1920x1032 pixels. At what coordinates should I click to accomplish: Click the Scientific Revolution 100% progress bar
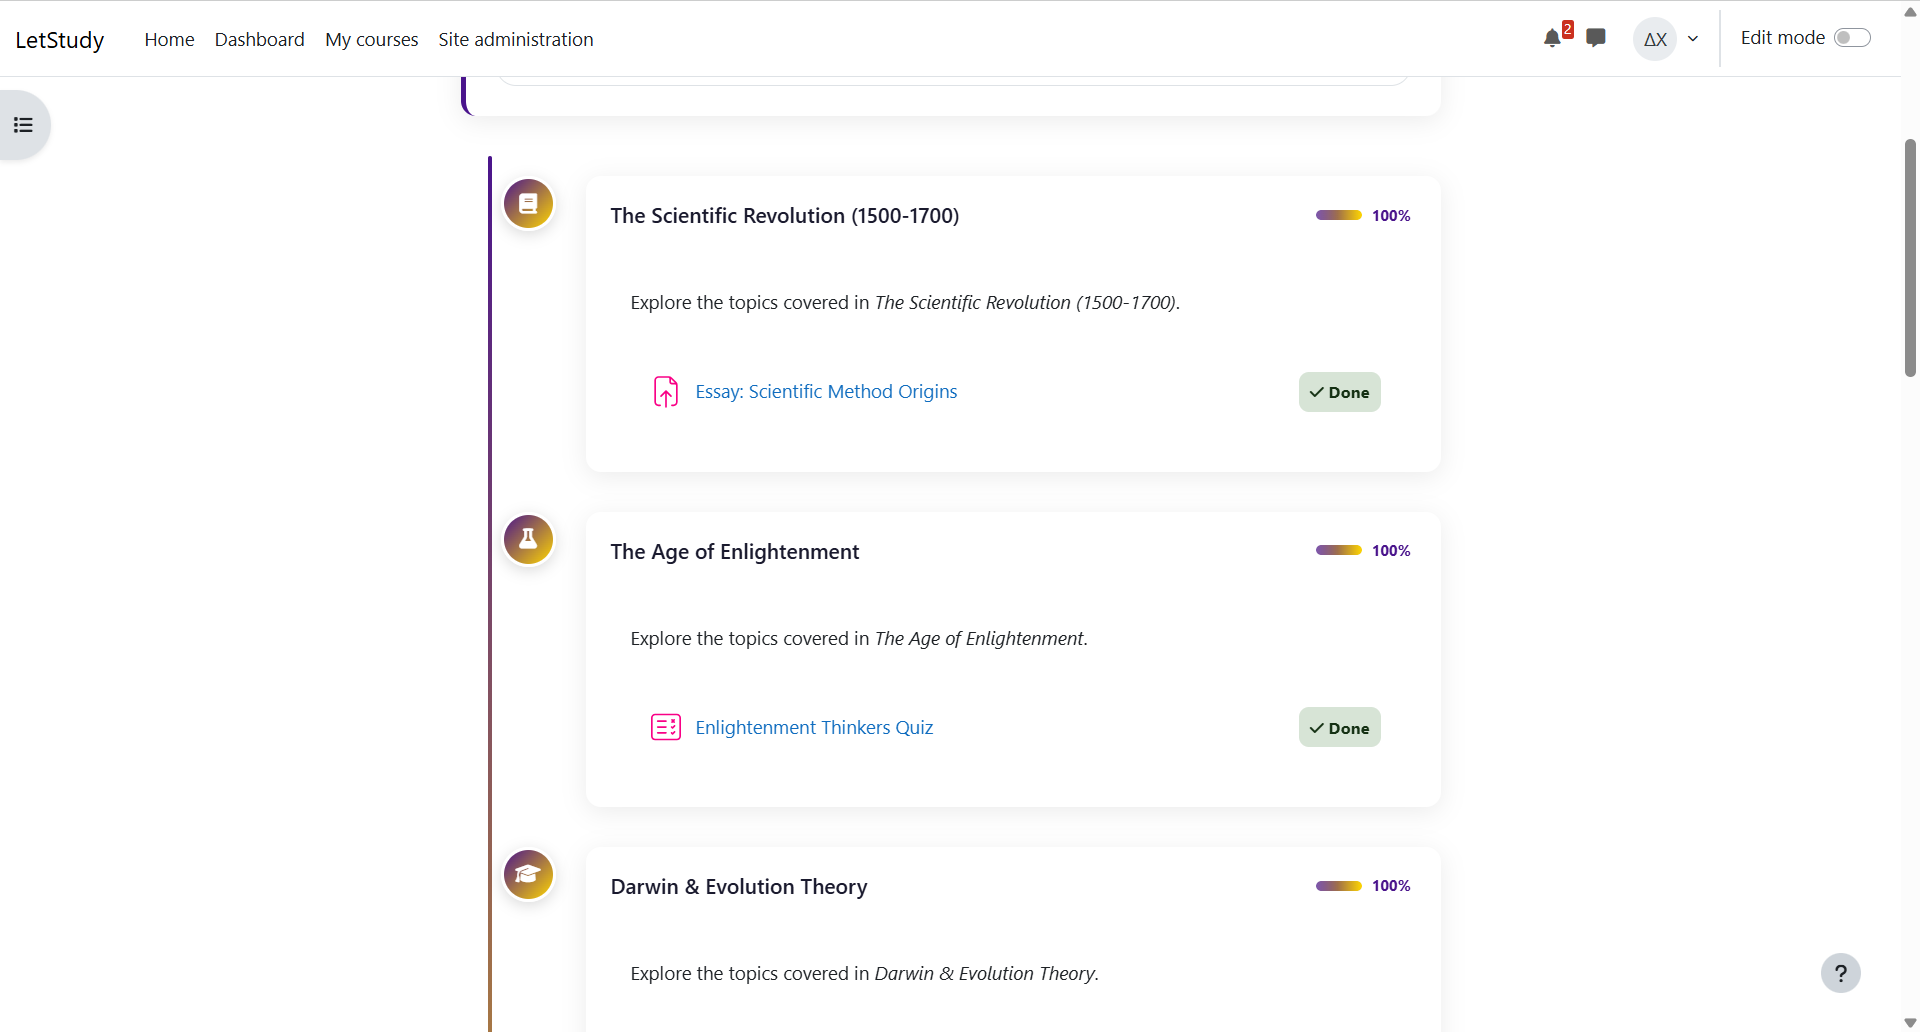pos(1338,215)
